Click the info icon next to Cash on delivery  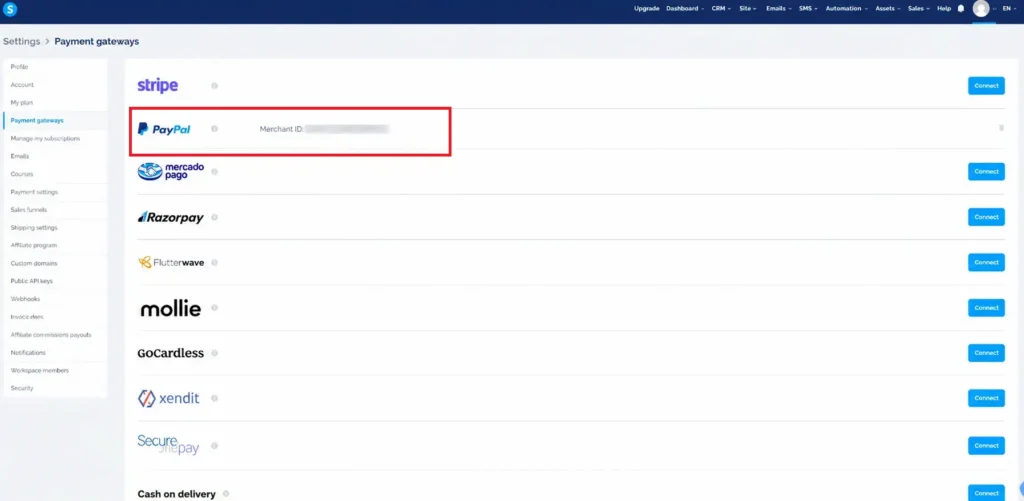coord(226,494)
